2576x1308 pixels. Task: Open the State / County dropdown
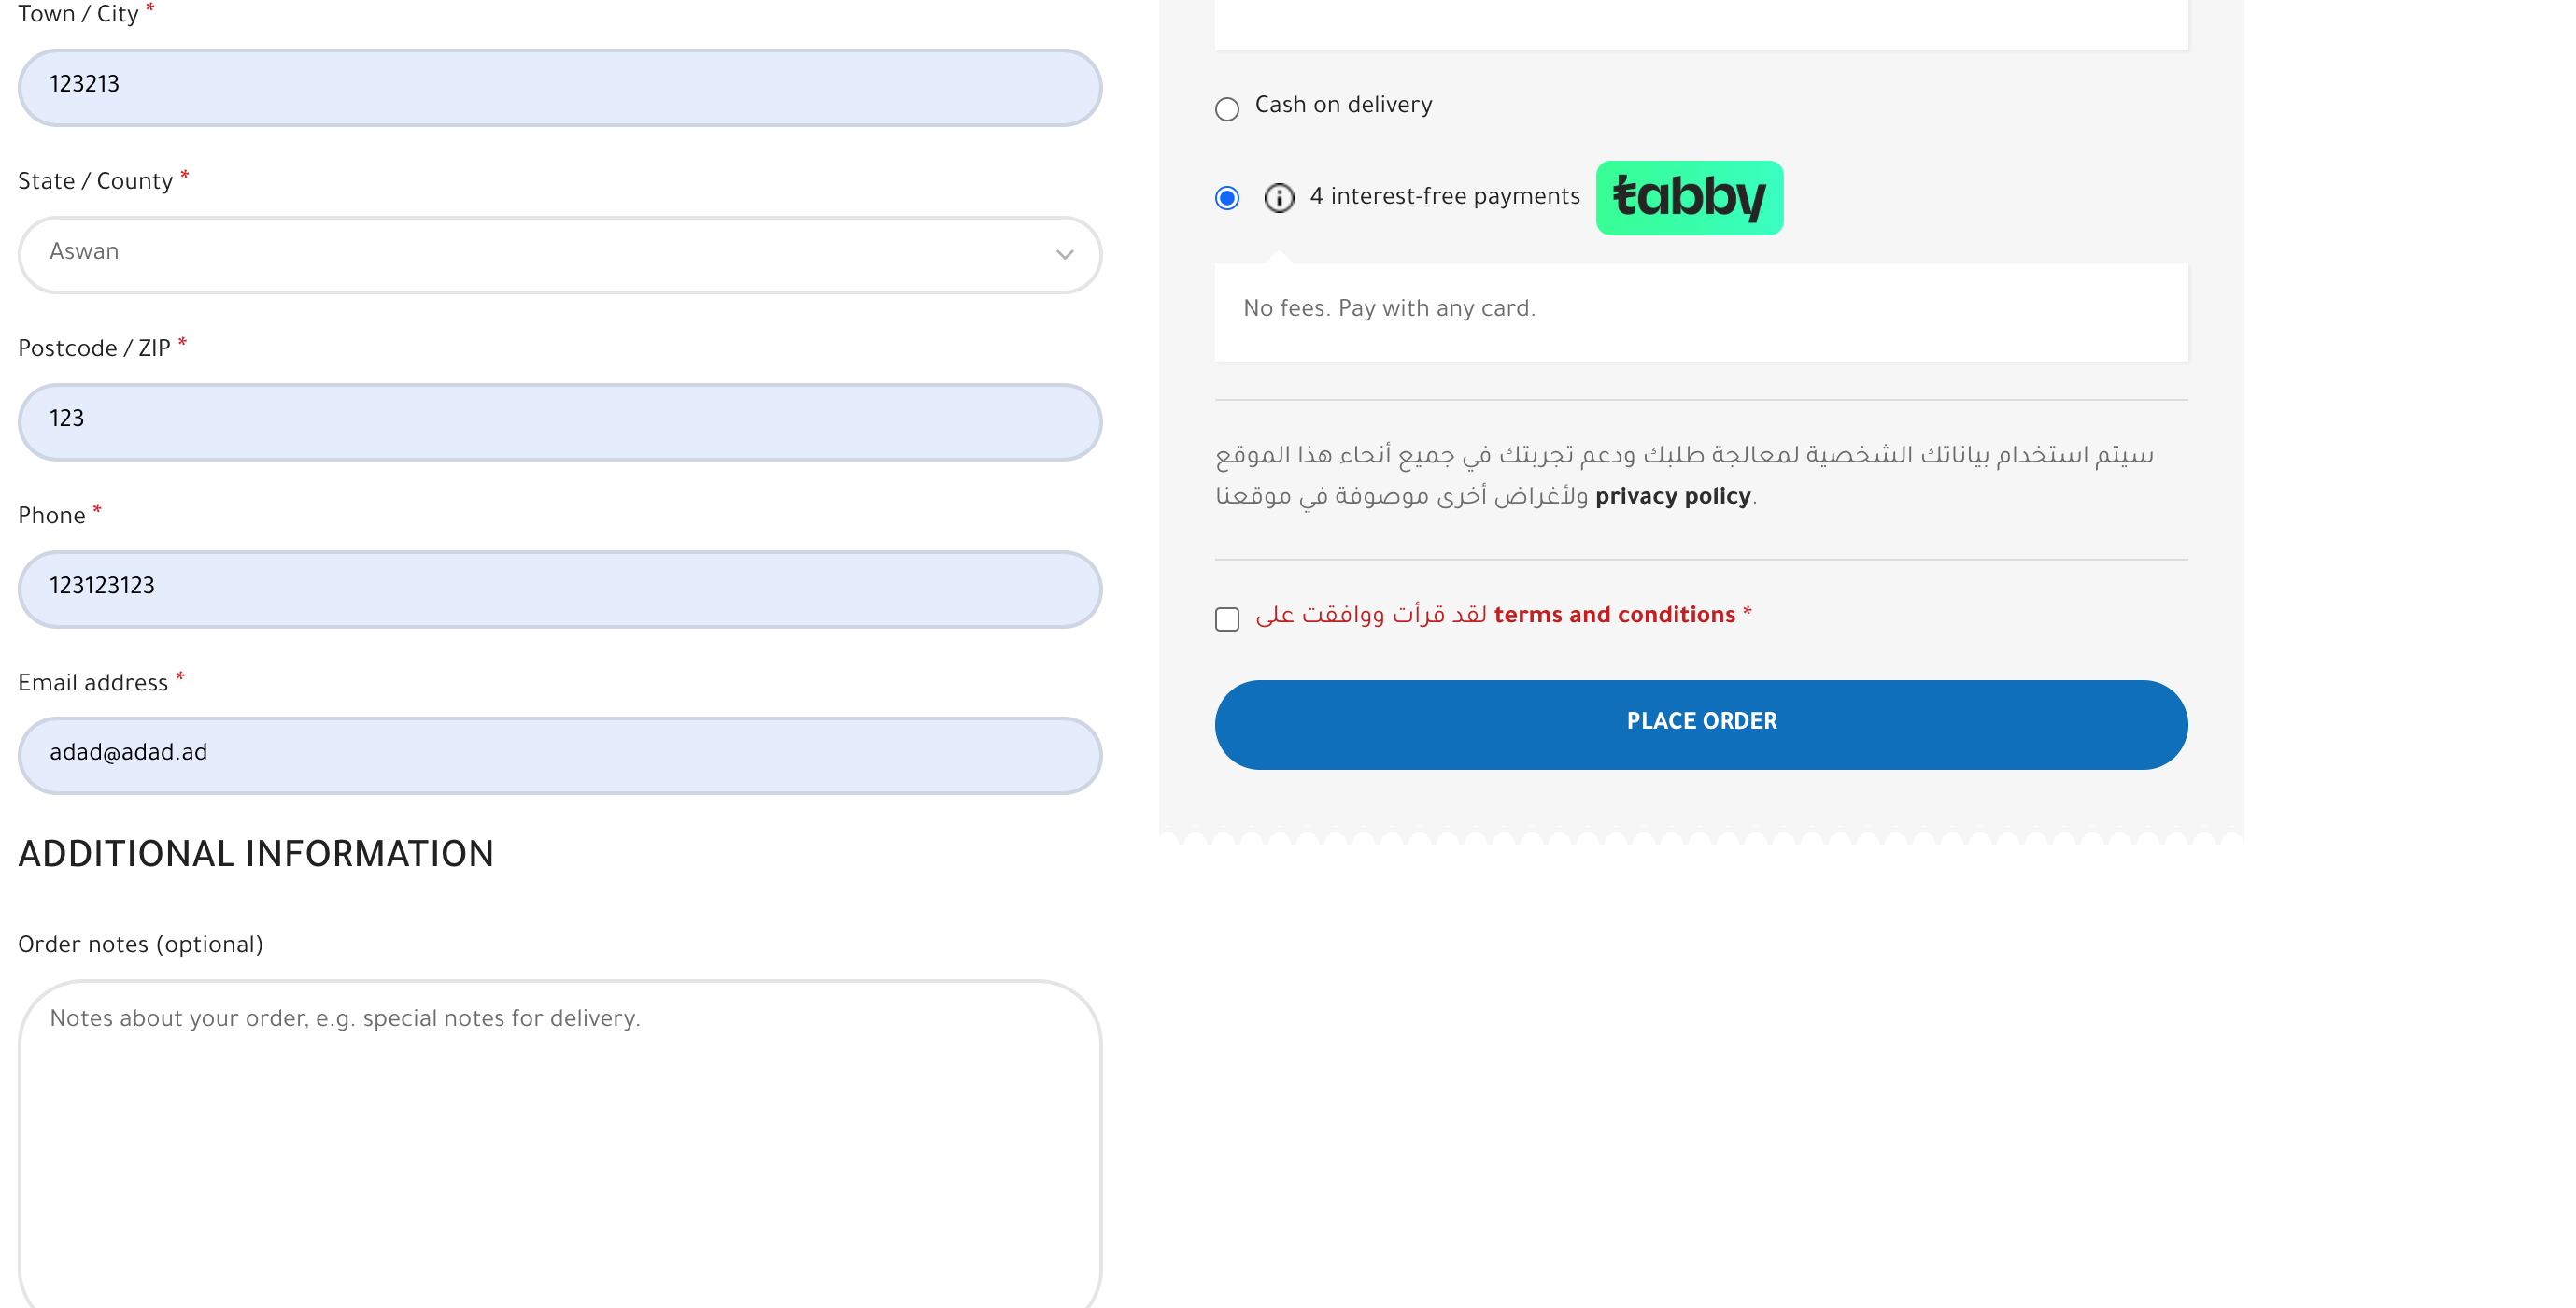[560, 254]
